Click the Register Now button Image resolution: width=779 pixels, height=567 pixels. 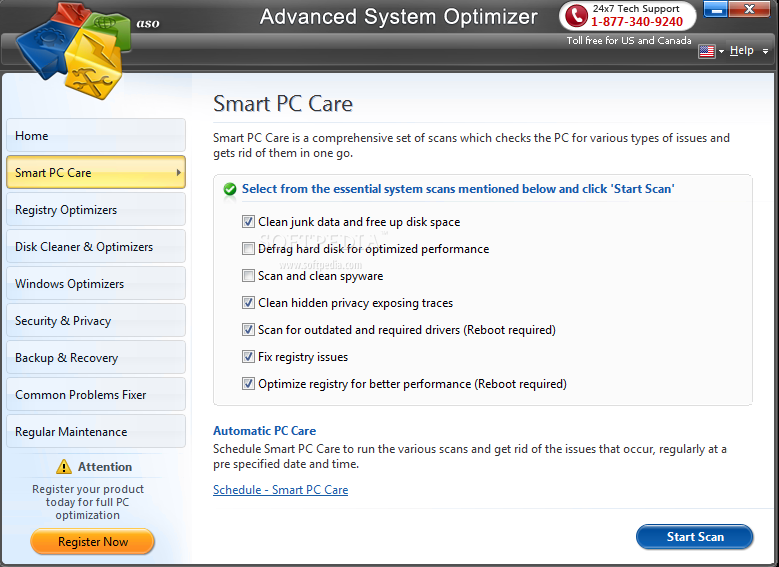point(92,542)
